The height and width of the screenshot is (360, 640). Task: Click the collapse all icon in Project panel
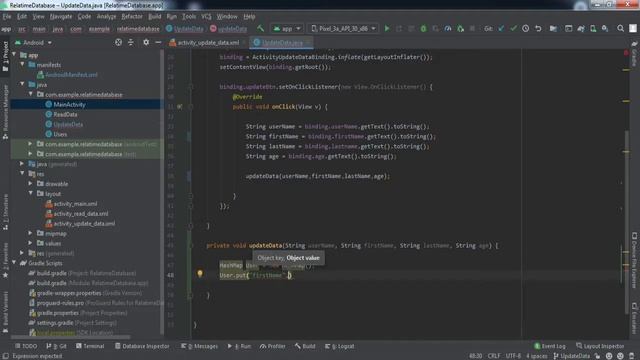[131, 42]
